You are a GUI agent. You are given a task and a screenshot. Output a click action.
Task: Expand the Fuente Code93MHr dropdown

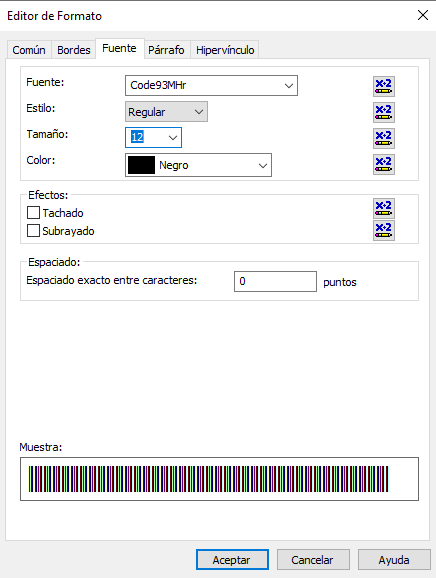[x=289, y=86]
